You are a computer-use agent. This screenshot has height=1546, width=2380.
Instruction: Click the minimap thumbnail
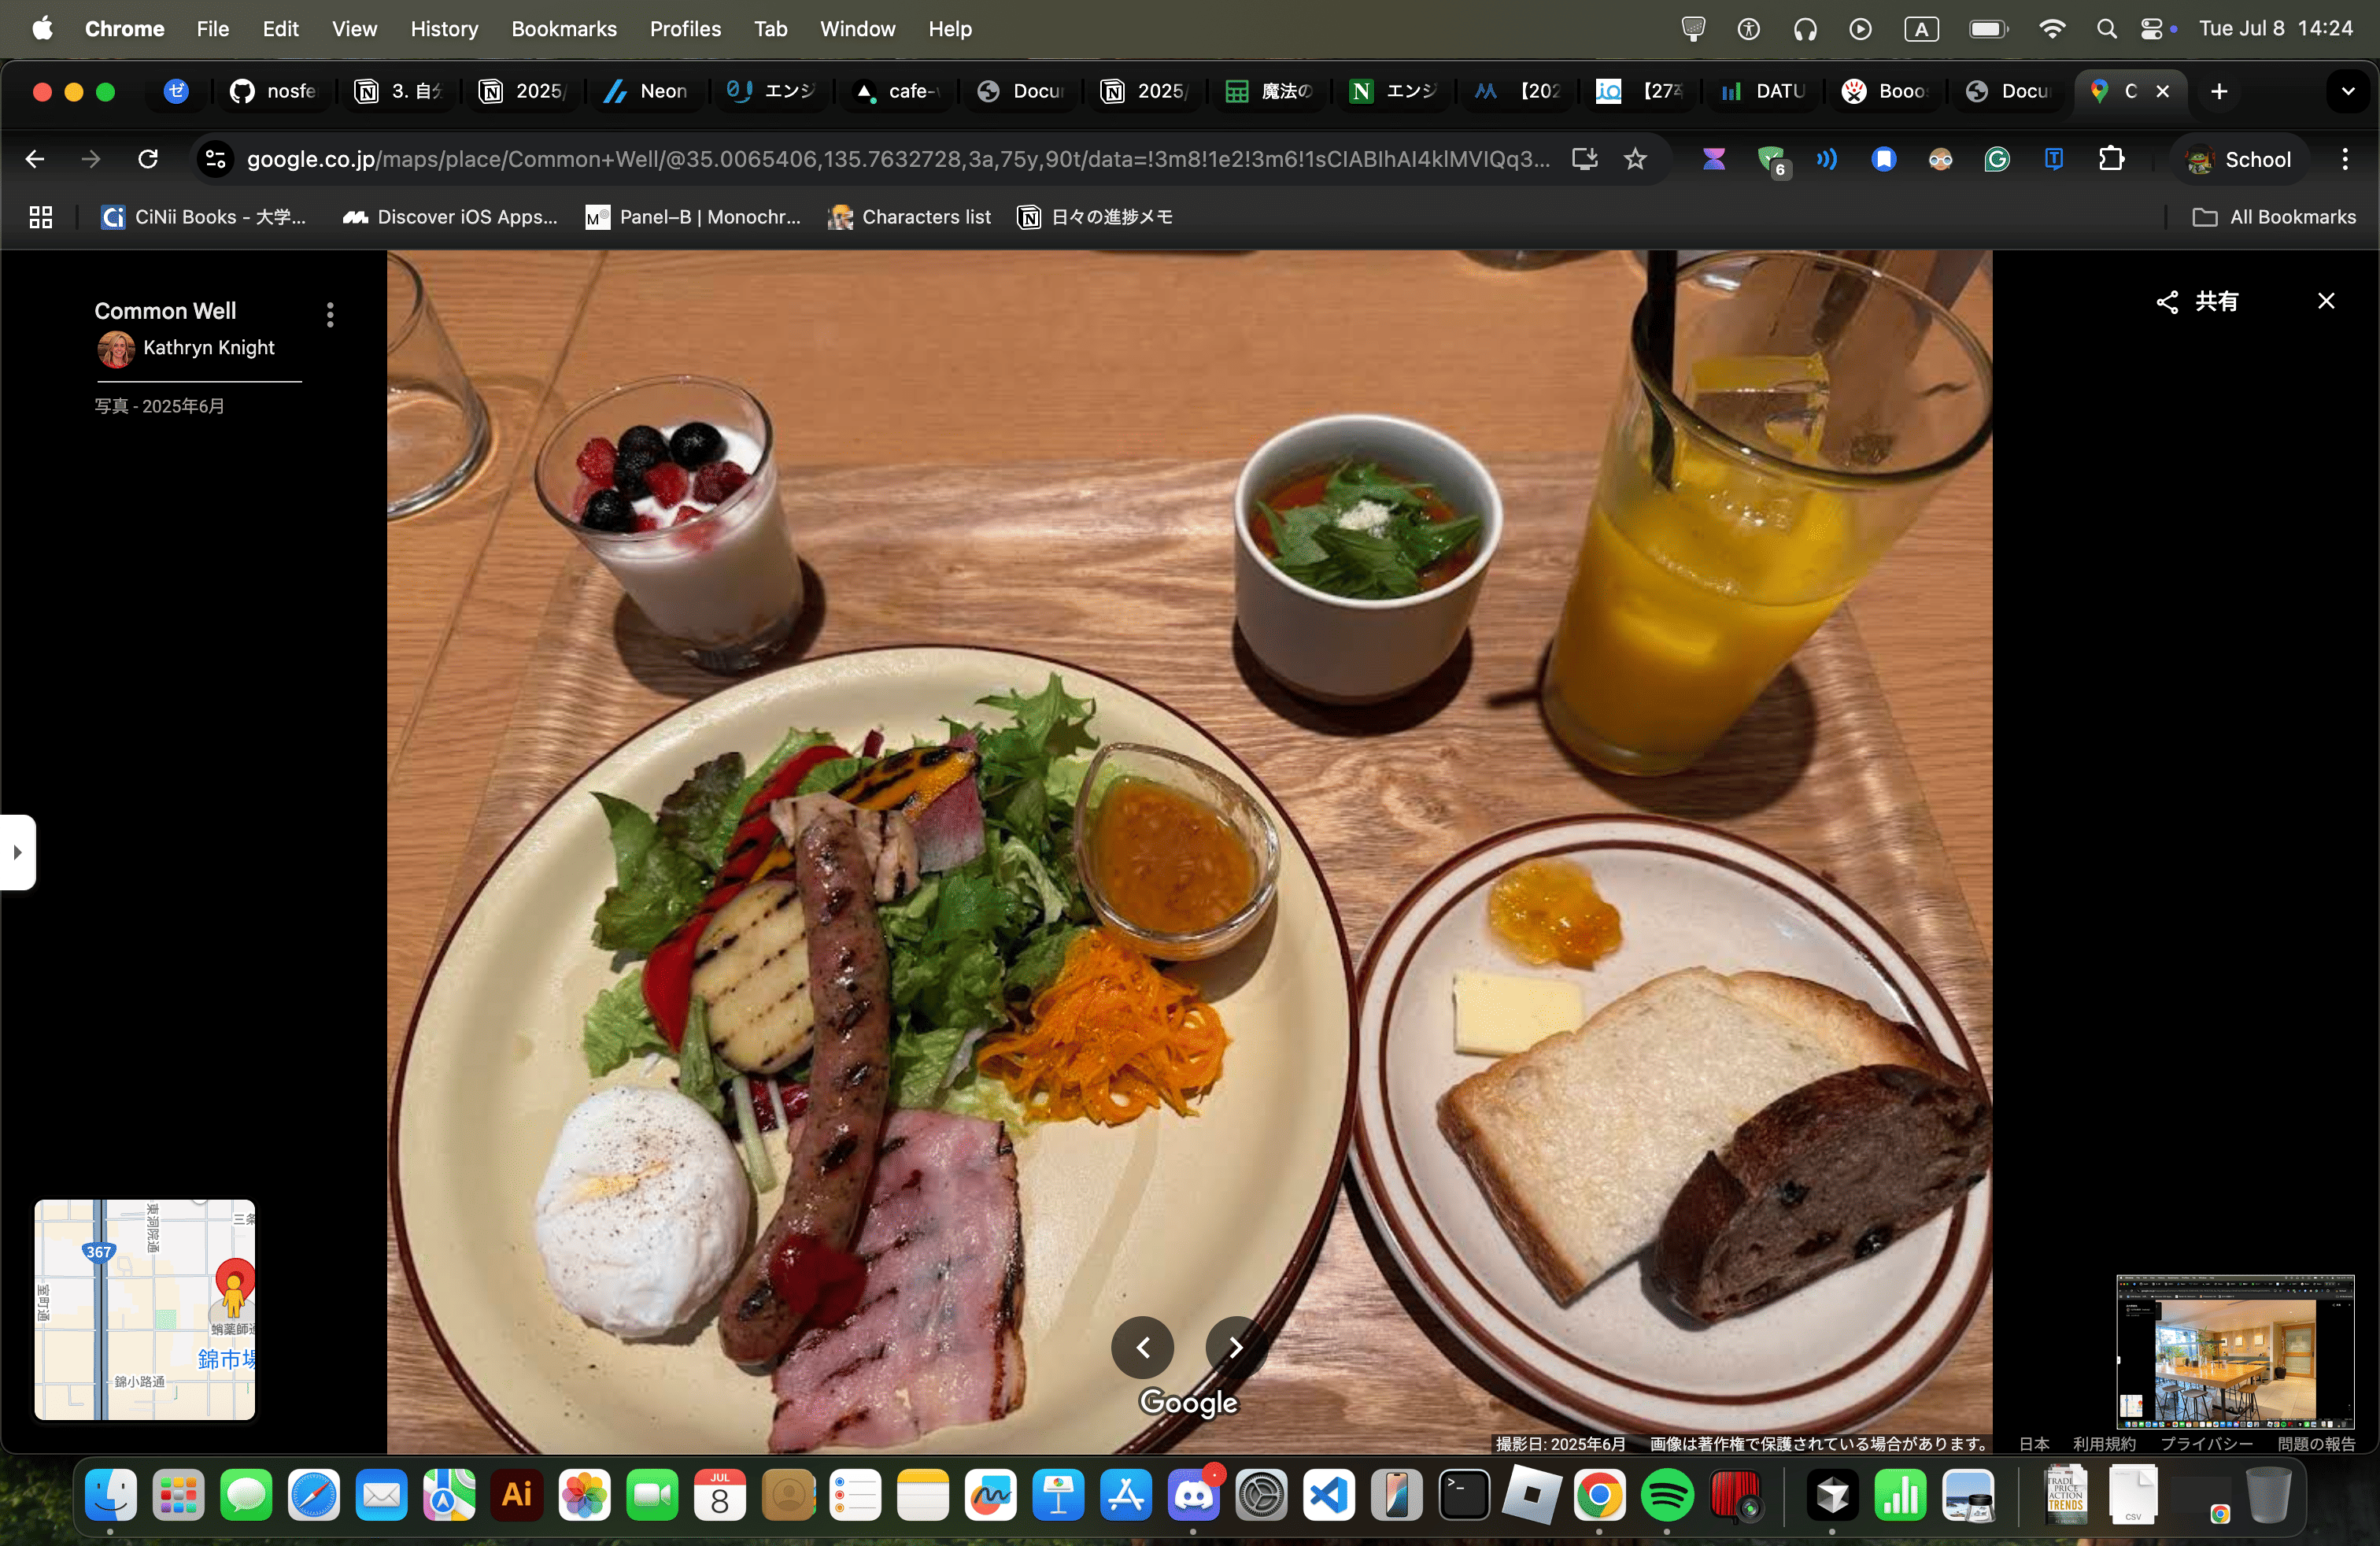144,1309
